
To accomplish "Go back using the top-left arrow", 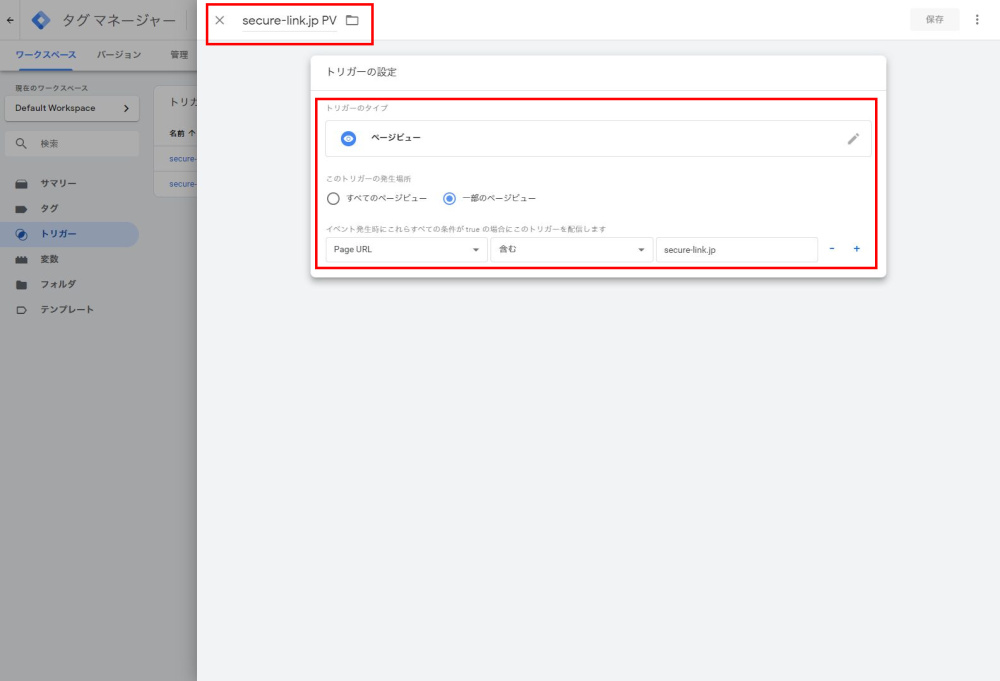I will coord(11,20).
